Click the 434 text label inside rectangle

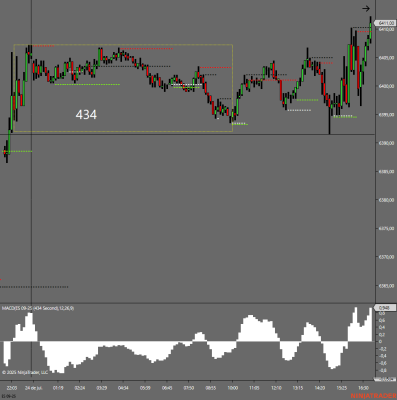86,115
